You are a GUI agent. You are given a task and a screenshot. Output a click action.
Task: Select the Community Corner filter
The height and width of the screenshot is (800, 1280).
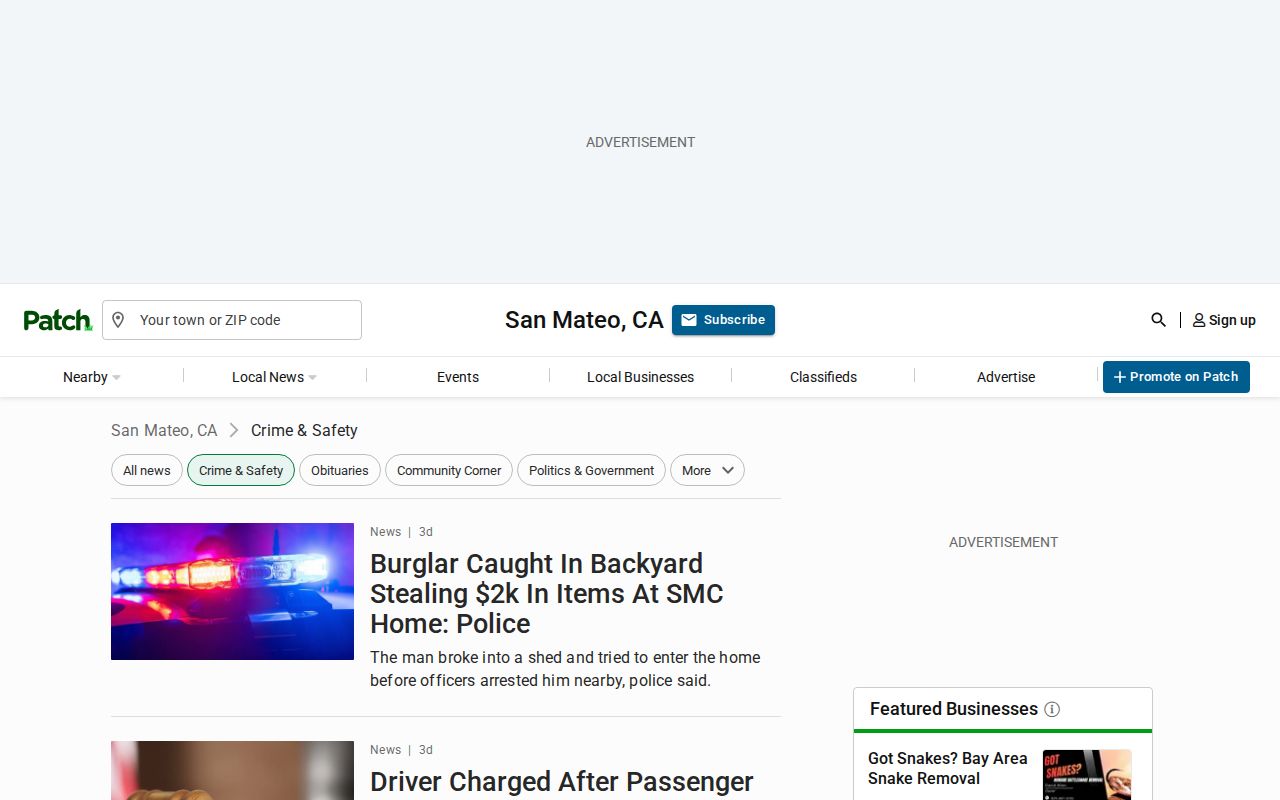click(x=449, y=470)
